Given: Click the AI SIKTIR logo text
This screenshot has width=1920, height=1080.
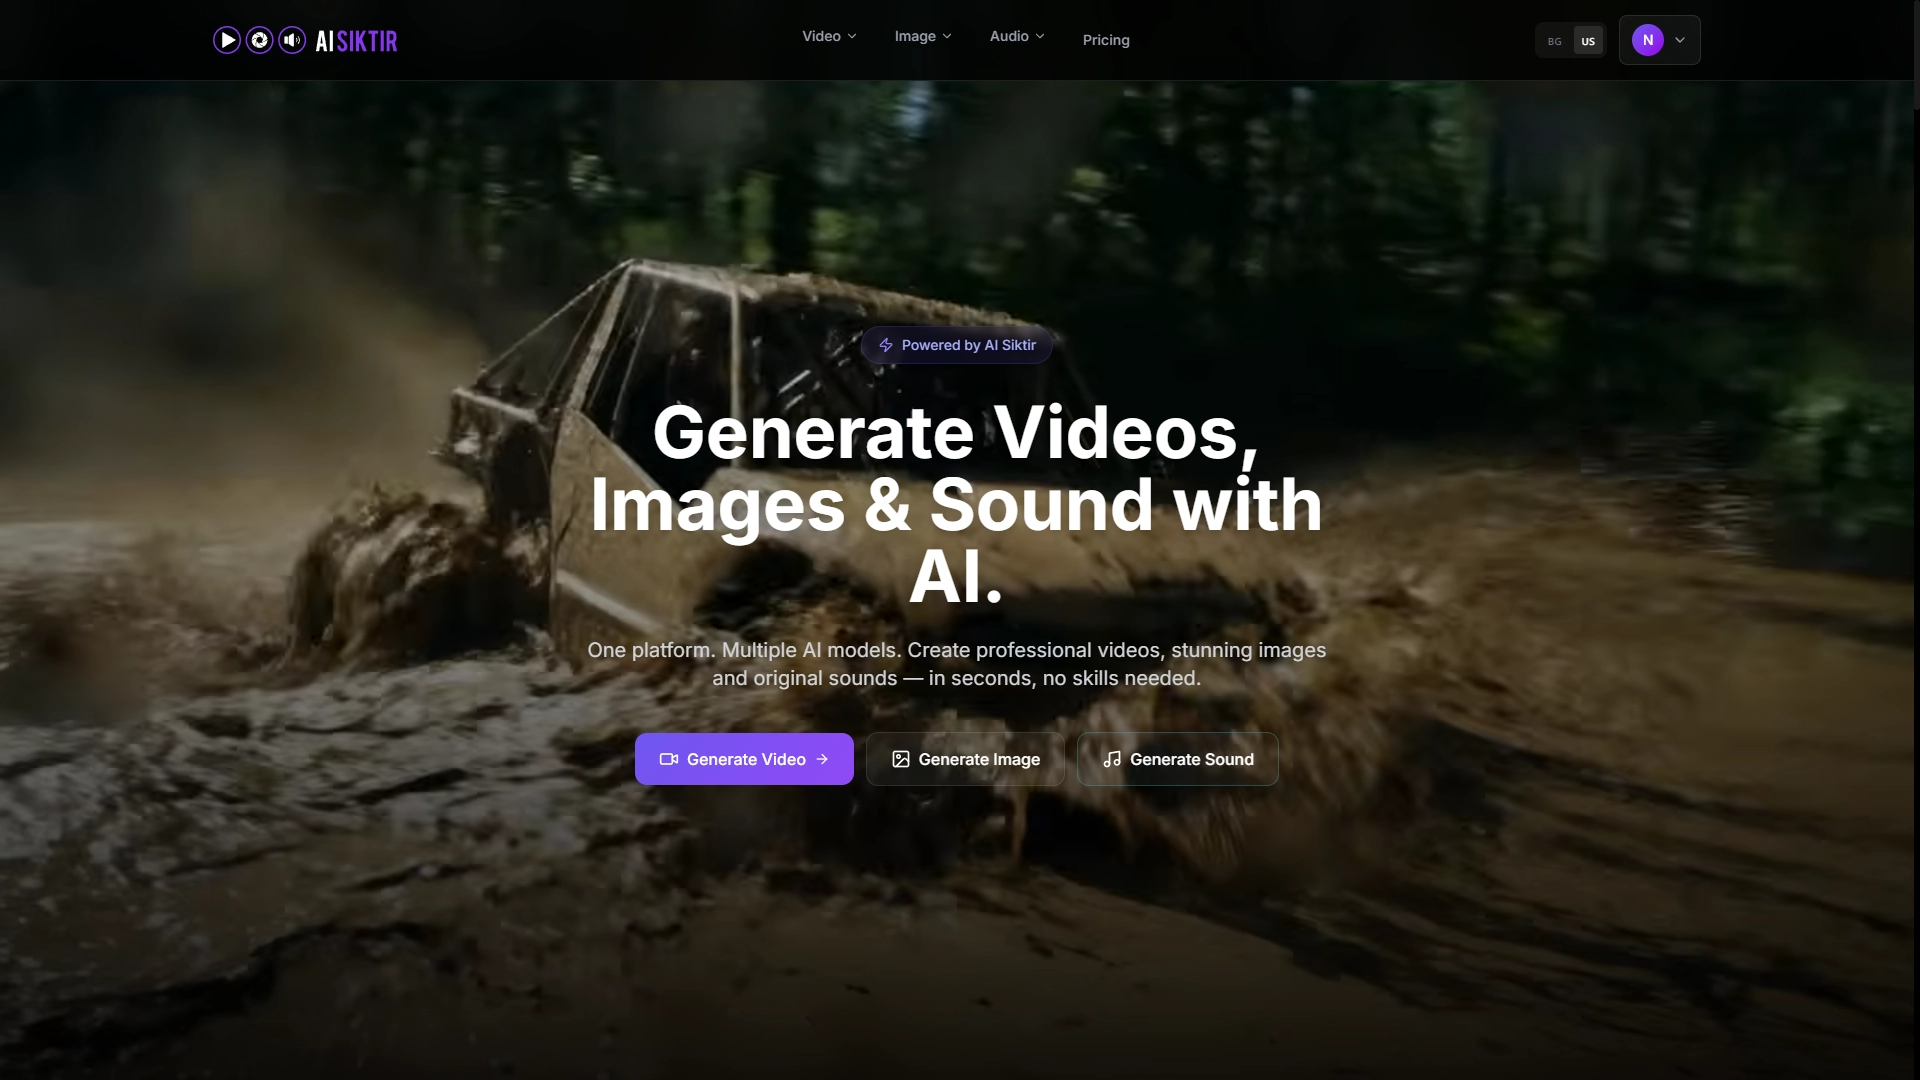Looking at the screenshot, I should (x=357, y=41).
